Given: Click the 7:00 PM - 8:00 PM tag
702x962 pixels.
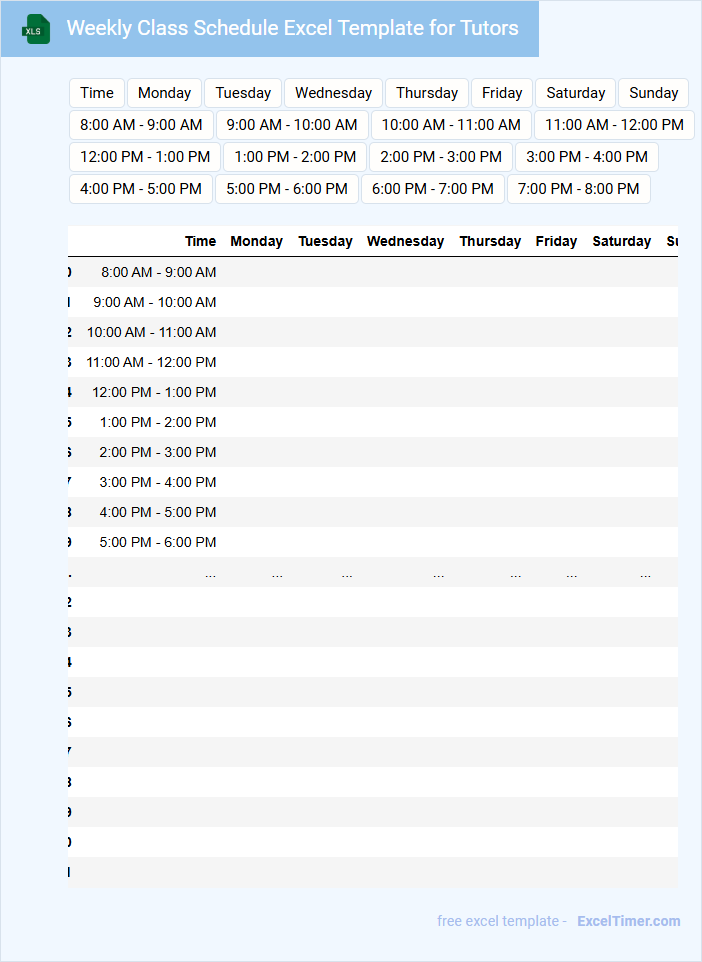Looking at the screenshot, I should (579, 189).
